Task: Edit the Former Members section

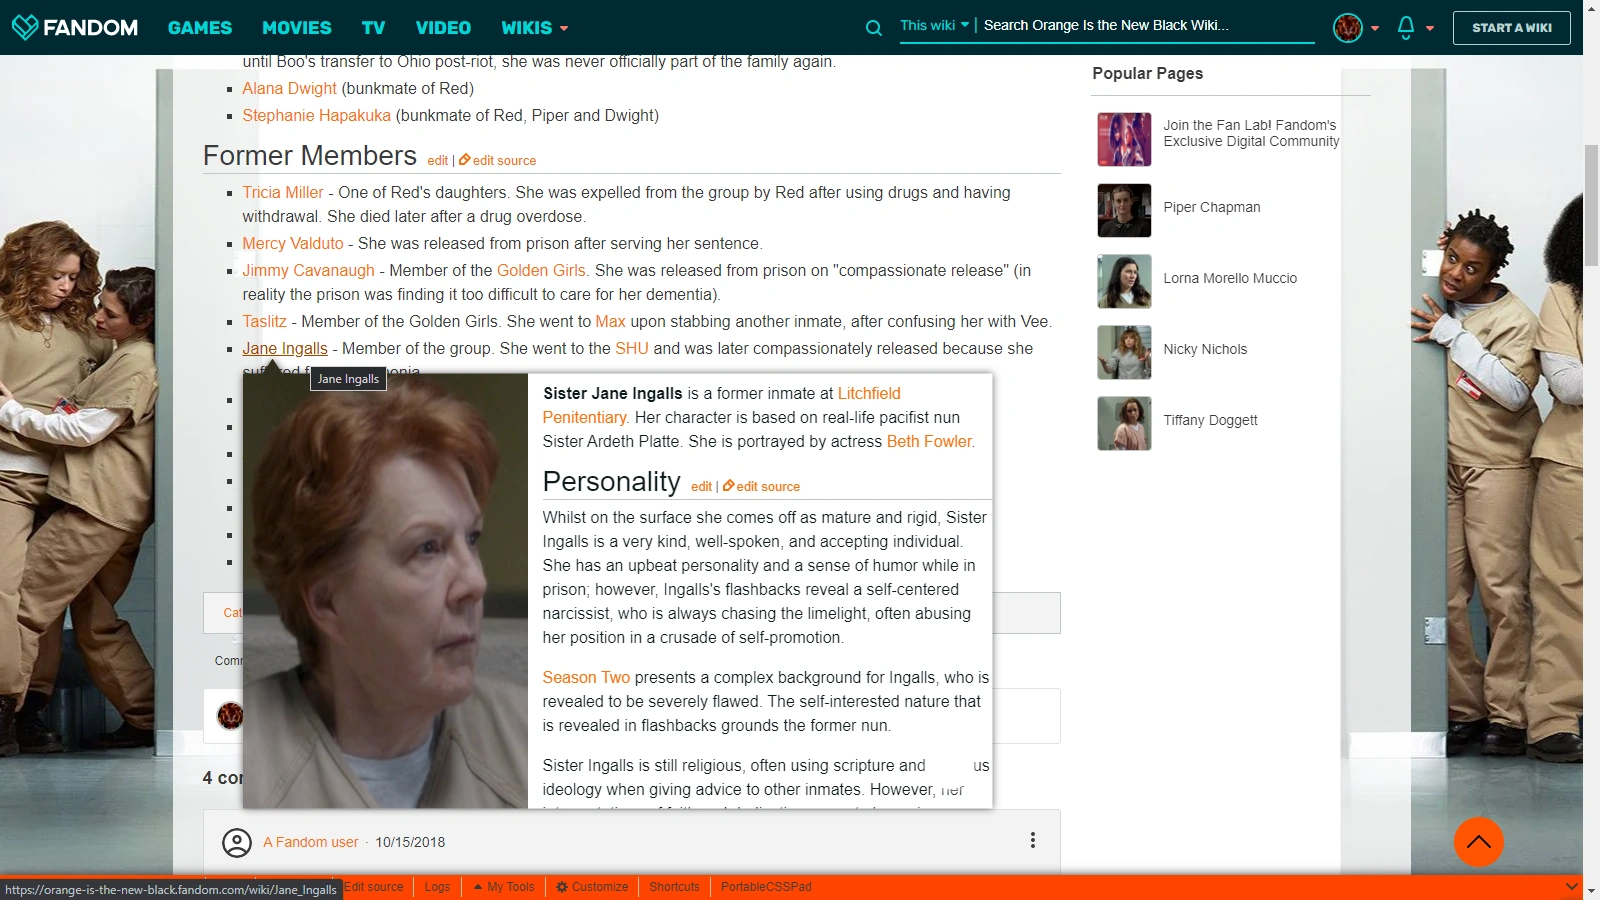Action: 438,161
